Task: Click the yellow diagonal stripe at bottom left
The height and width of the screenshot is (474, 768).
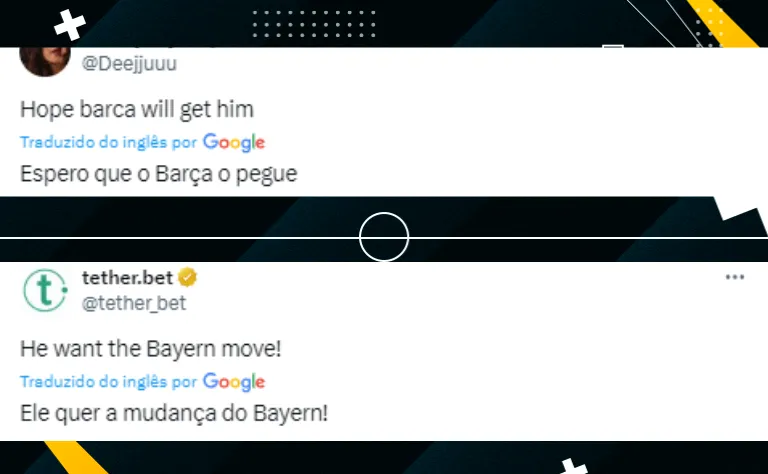Action: click(77, 457)
